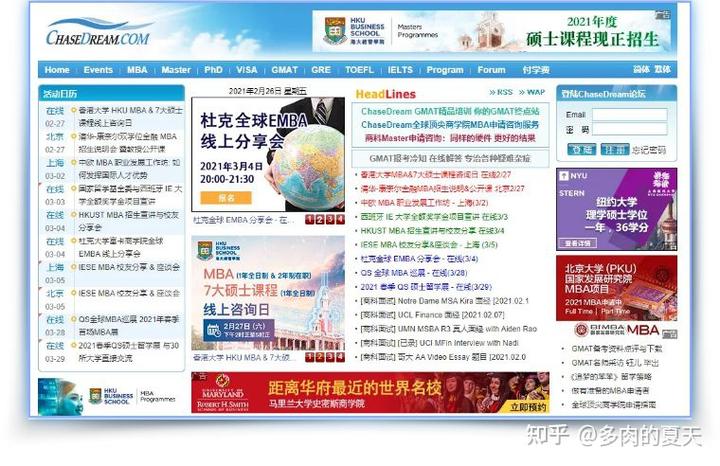Open 2021 春季 QS 硕士留学展 link
Viewport: 720px width, 466px height.
coord(426,287)
